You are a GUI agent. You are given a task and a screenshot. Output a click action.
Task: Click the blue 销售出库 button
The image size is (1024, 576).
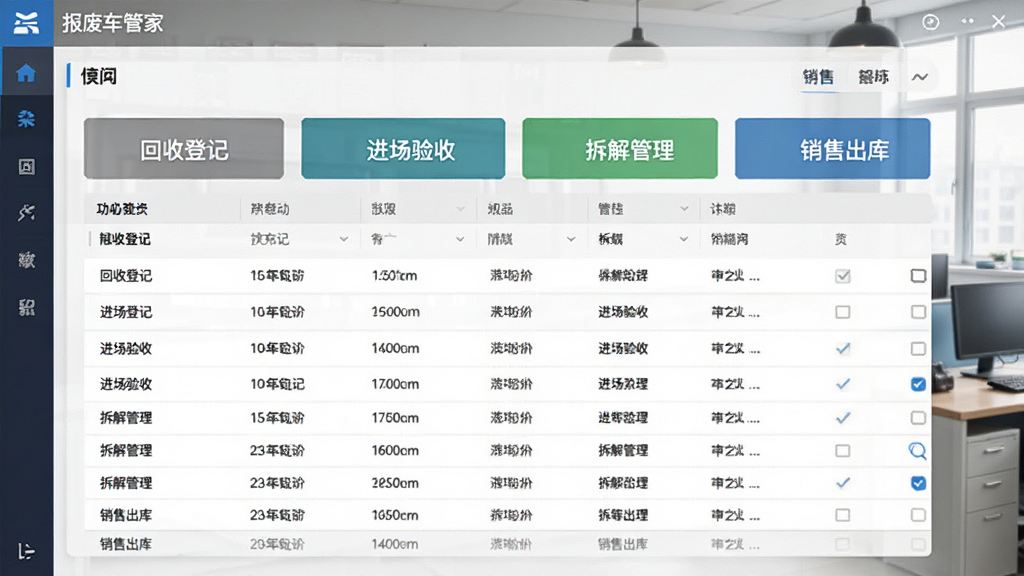833,149
